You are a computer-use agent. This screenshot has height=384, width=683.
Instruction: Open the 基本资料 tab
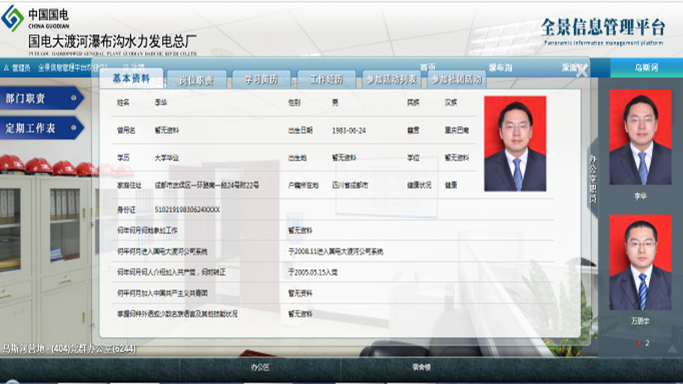click(x=131, y=78)
